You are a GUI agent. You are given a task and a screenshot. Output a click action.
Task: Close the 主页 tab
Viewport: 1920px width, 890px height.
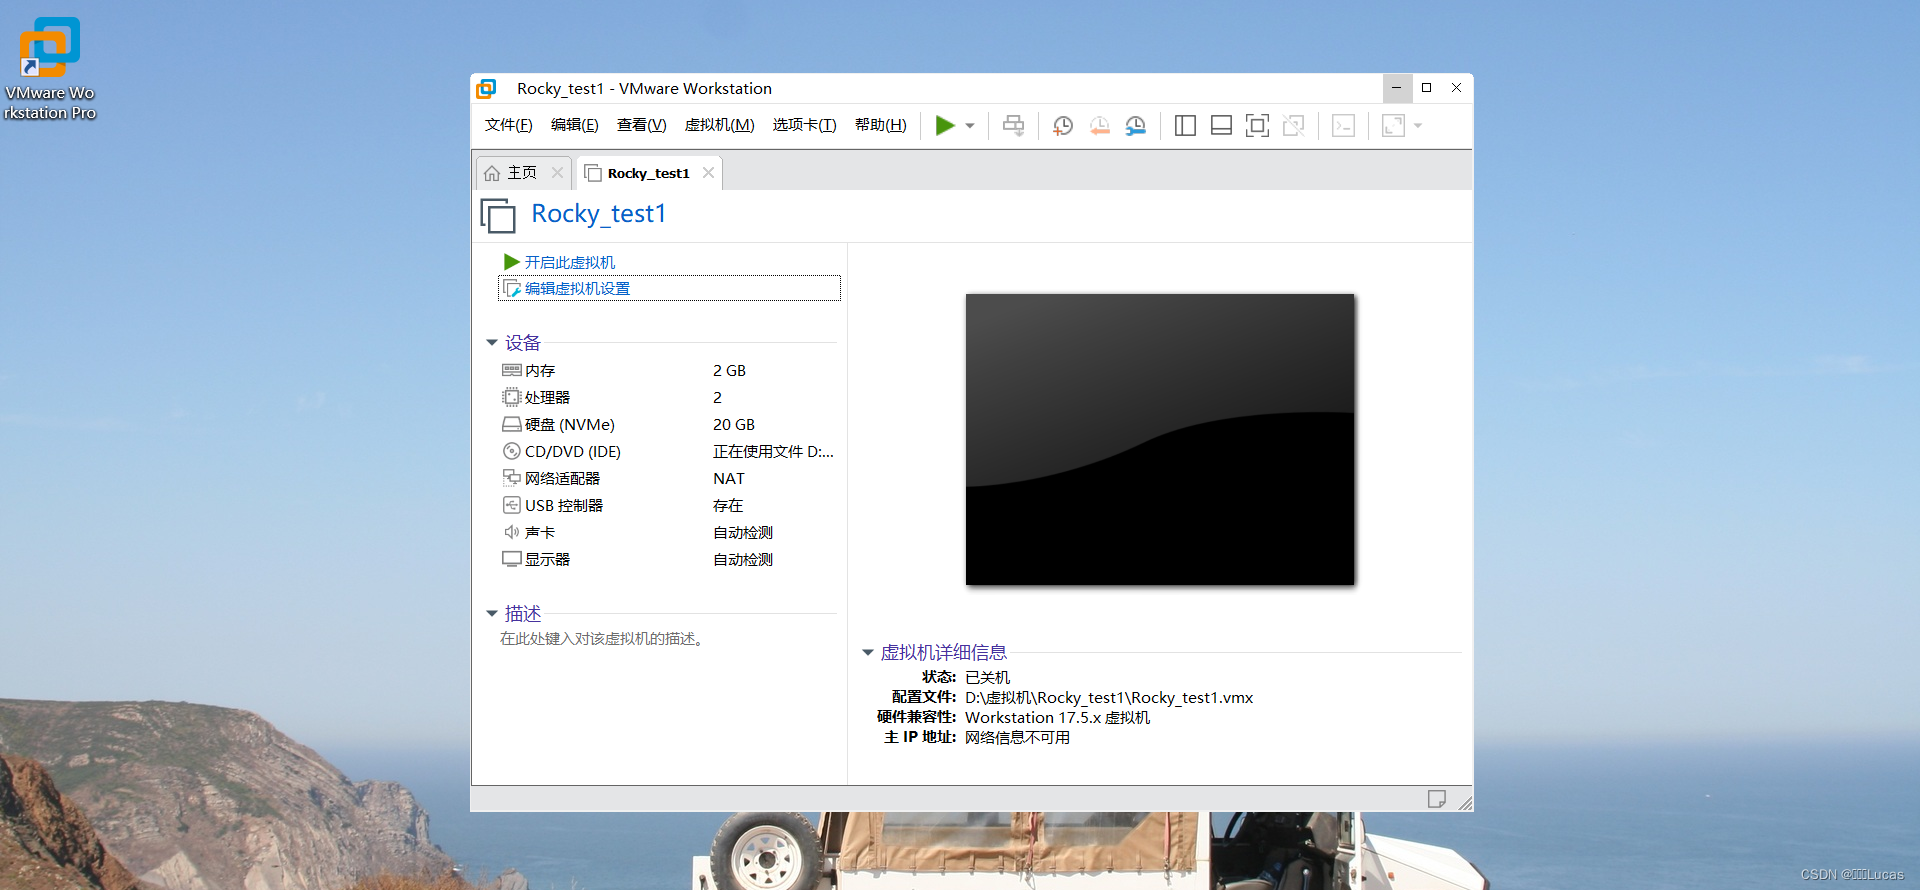pyautogui.click(x=557, y=173)
